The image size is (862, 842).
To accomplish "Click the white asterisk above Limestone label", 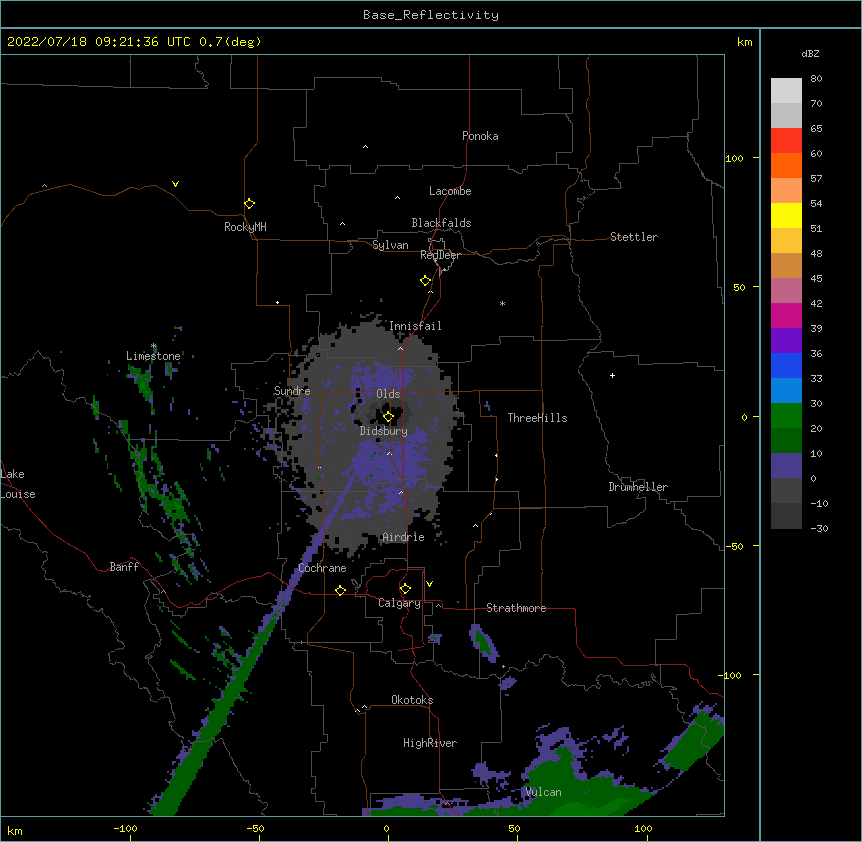I will tap(154, 346).
